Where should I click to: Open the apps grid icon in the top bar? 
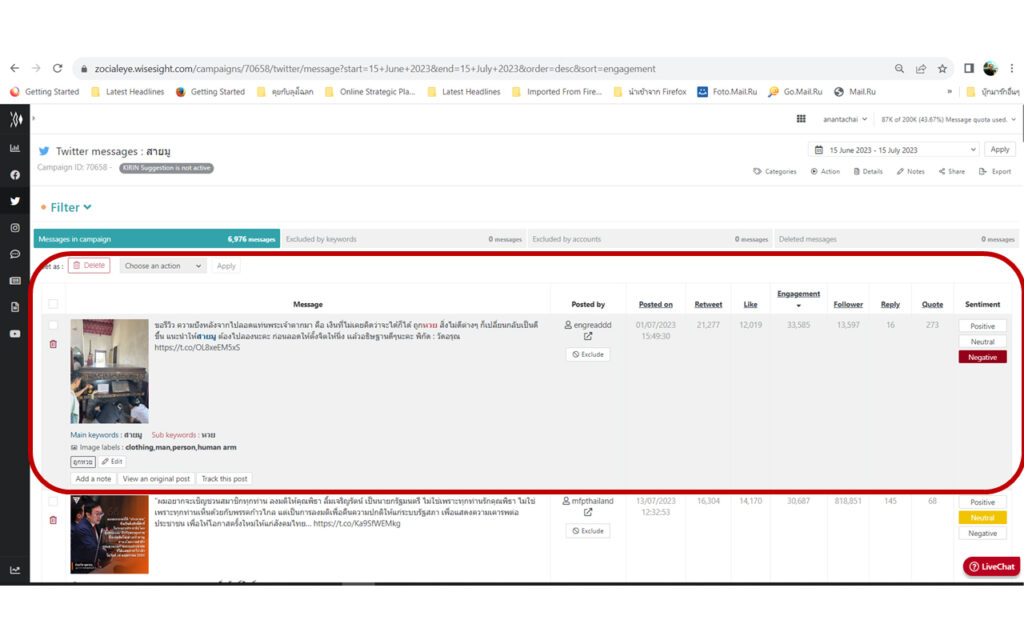pyautogui.click(x=801, y=119)
